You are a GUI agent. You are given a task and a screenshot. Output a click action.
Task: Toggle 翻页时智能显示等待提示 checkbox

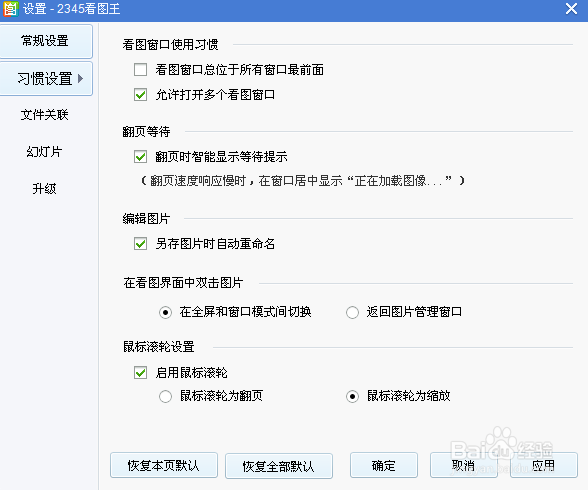point(141,156)
